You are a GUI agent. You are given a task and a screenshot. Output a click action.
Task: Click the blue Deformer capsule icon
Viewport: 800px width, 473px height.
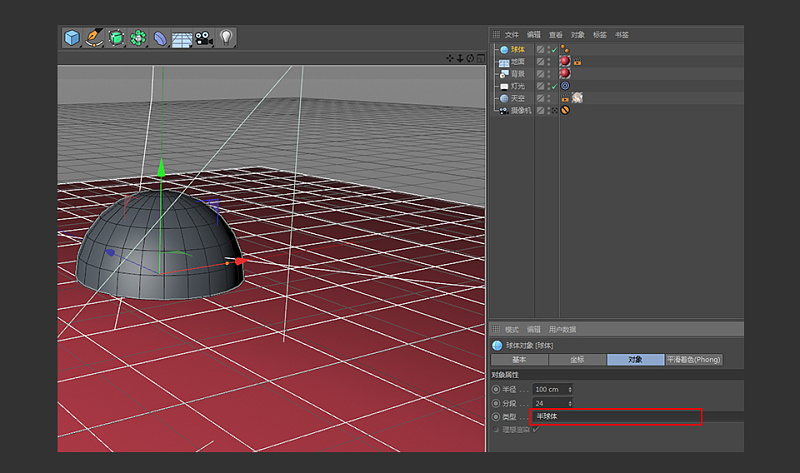coord(160,38)
